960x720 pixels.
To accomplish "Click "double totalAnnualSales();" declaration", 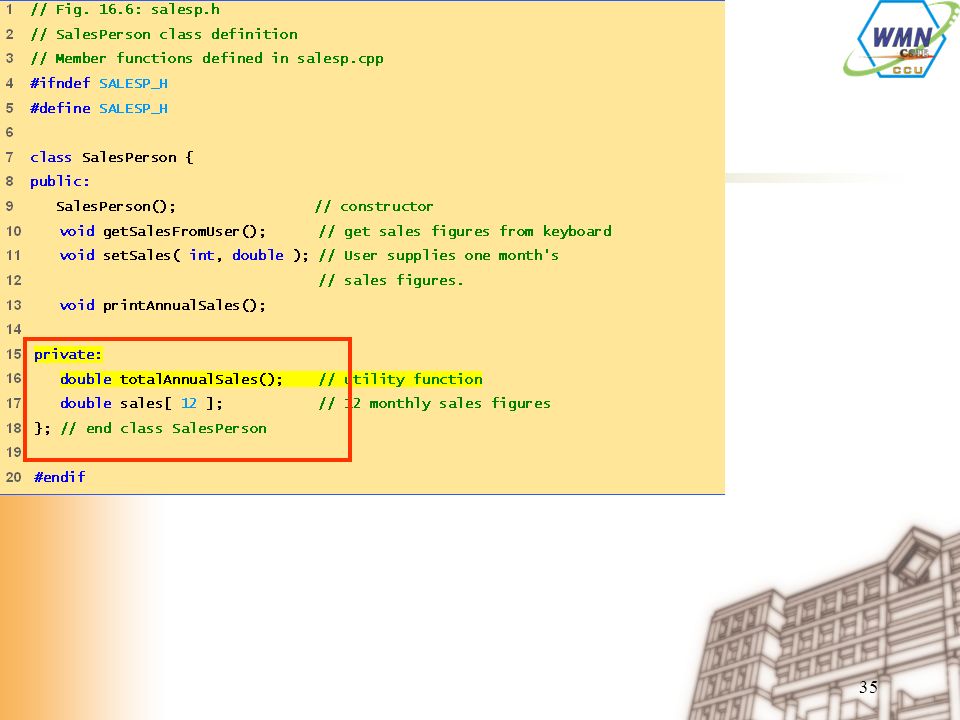I will tap(171, 379).
